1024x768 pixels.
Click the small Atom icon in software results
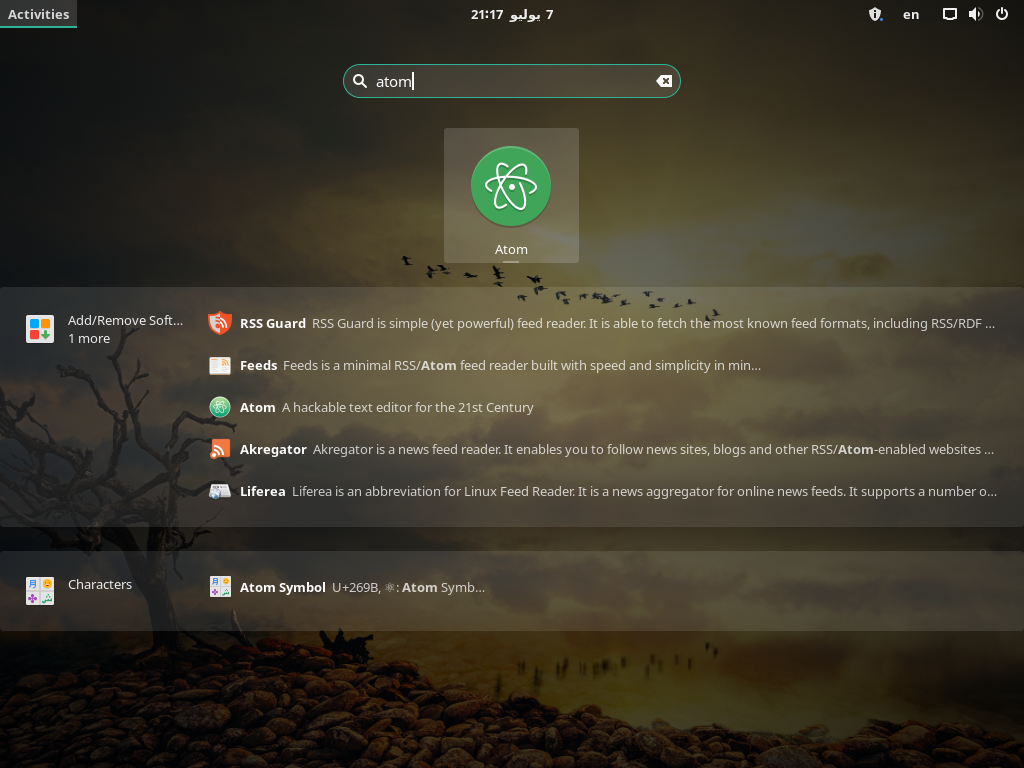220,407
